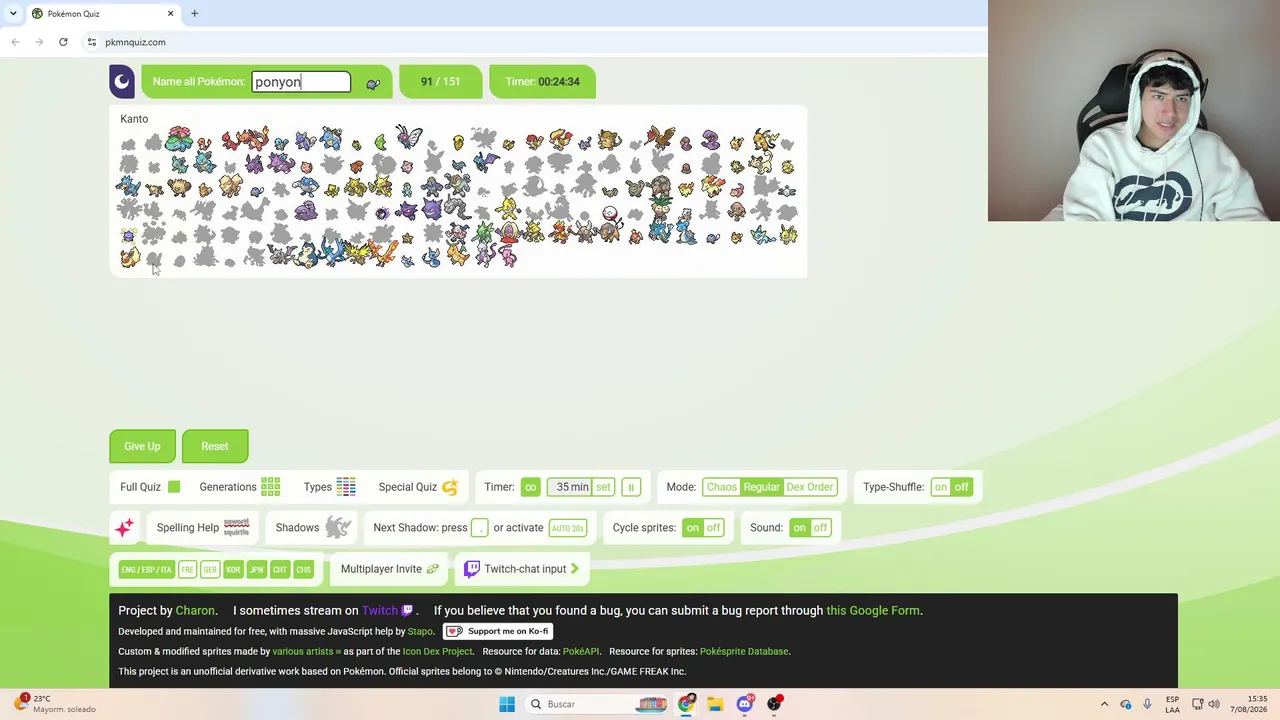Screen dimensions: 1280x720
Task: Turn Cycle sprites on
Action: coord(692,528)
